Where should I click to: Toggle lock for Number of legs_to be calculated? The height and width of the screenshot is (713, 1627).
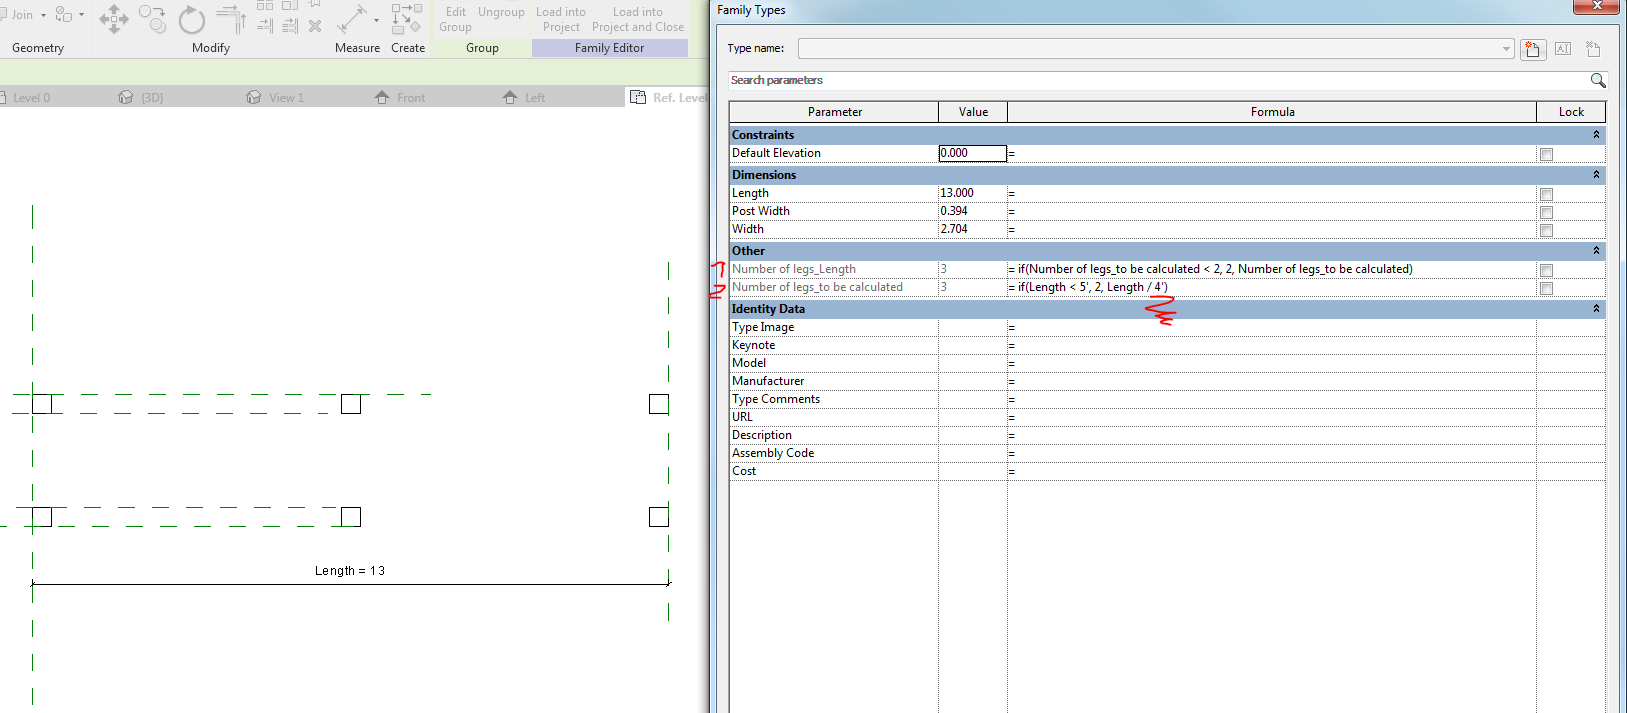pos(1546,288)
